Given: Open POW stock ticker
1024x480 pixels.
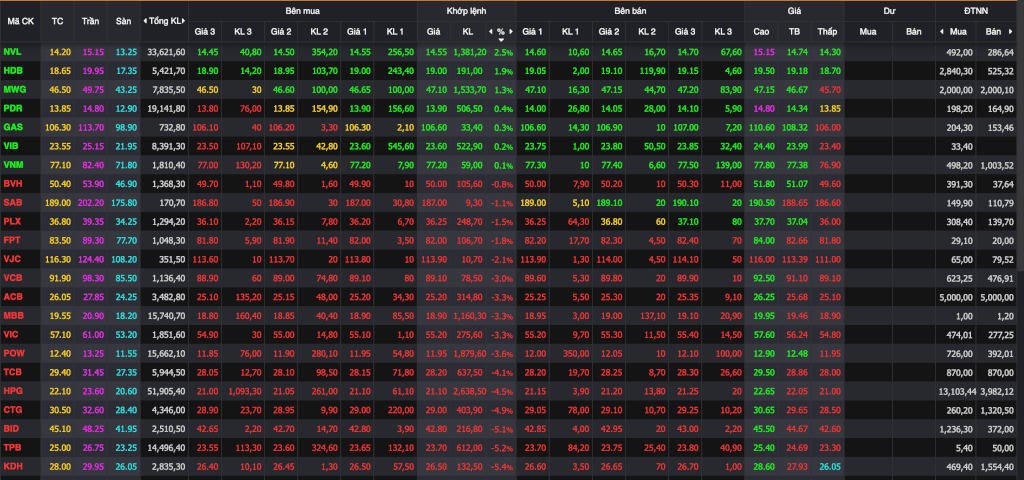Looking at the screenshot, I should [14, 354].
